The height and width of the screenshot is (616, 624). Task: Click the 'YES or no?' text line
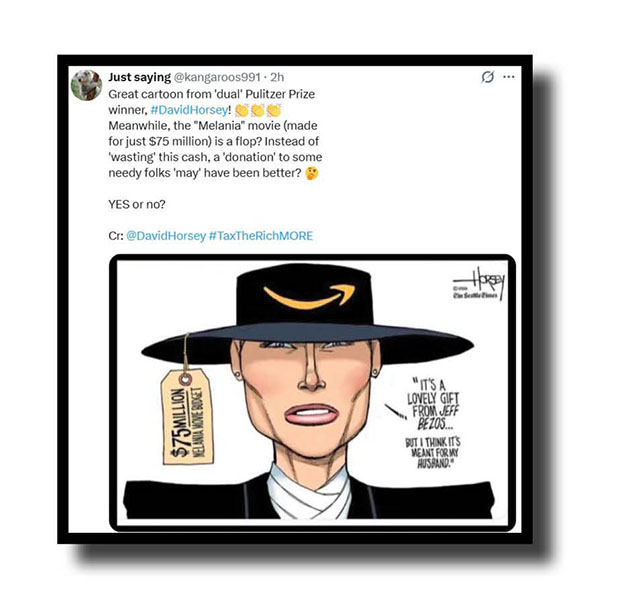[136, 205]
